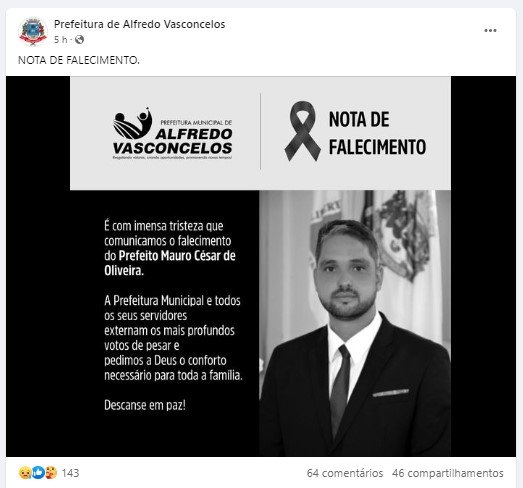The width and height of the screenshot is (523, 488).
Task: Click the "5 h" post timestamp
Action: (x=60, y=40)
